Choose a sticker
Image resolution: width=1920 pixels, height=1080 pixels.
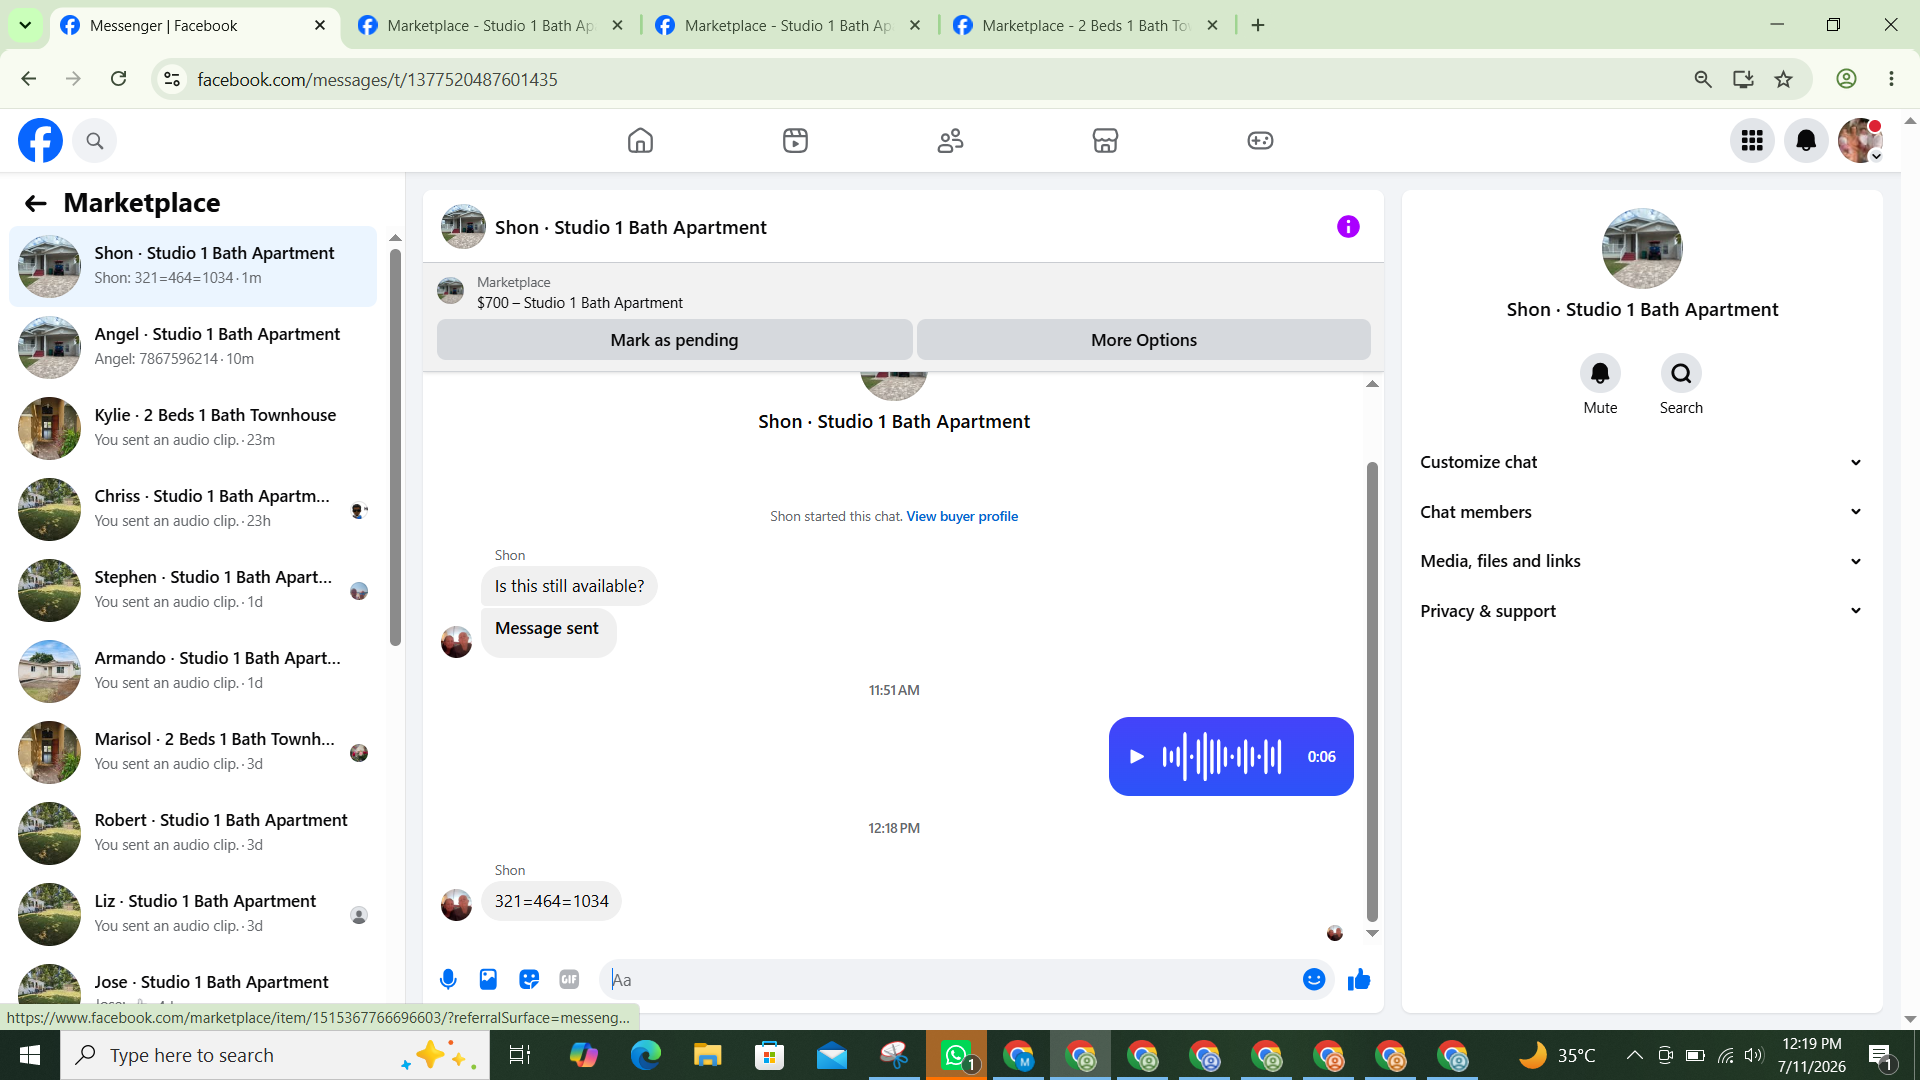tap(529, 980)
